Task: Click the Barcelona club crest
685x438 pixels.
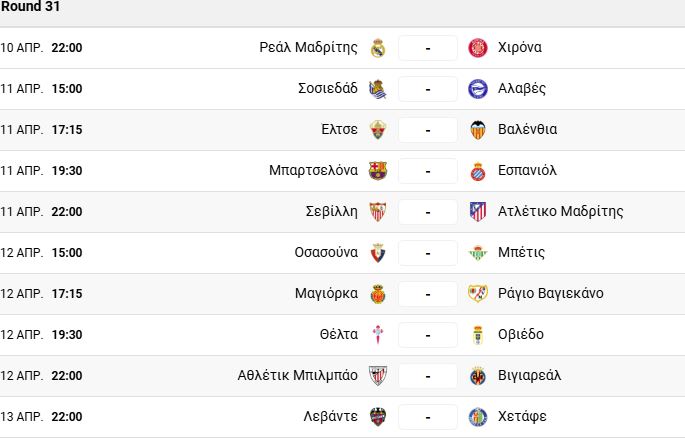Action: (377, 171)
